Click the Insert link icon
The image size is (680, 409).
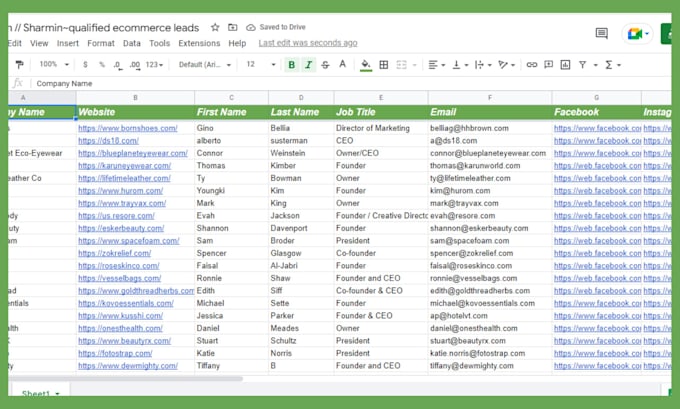pos(532,65)
